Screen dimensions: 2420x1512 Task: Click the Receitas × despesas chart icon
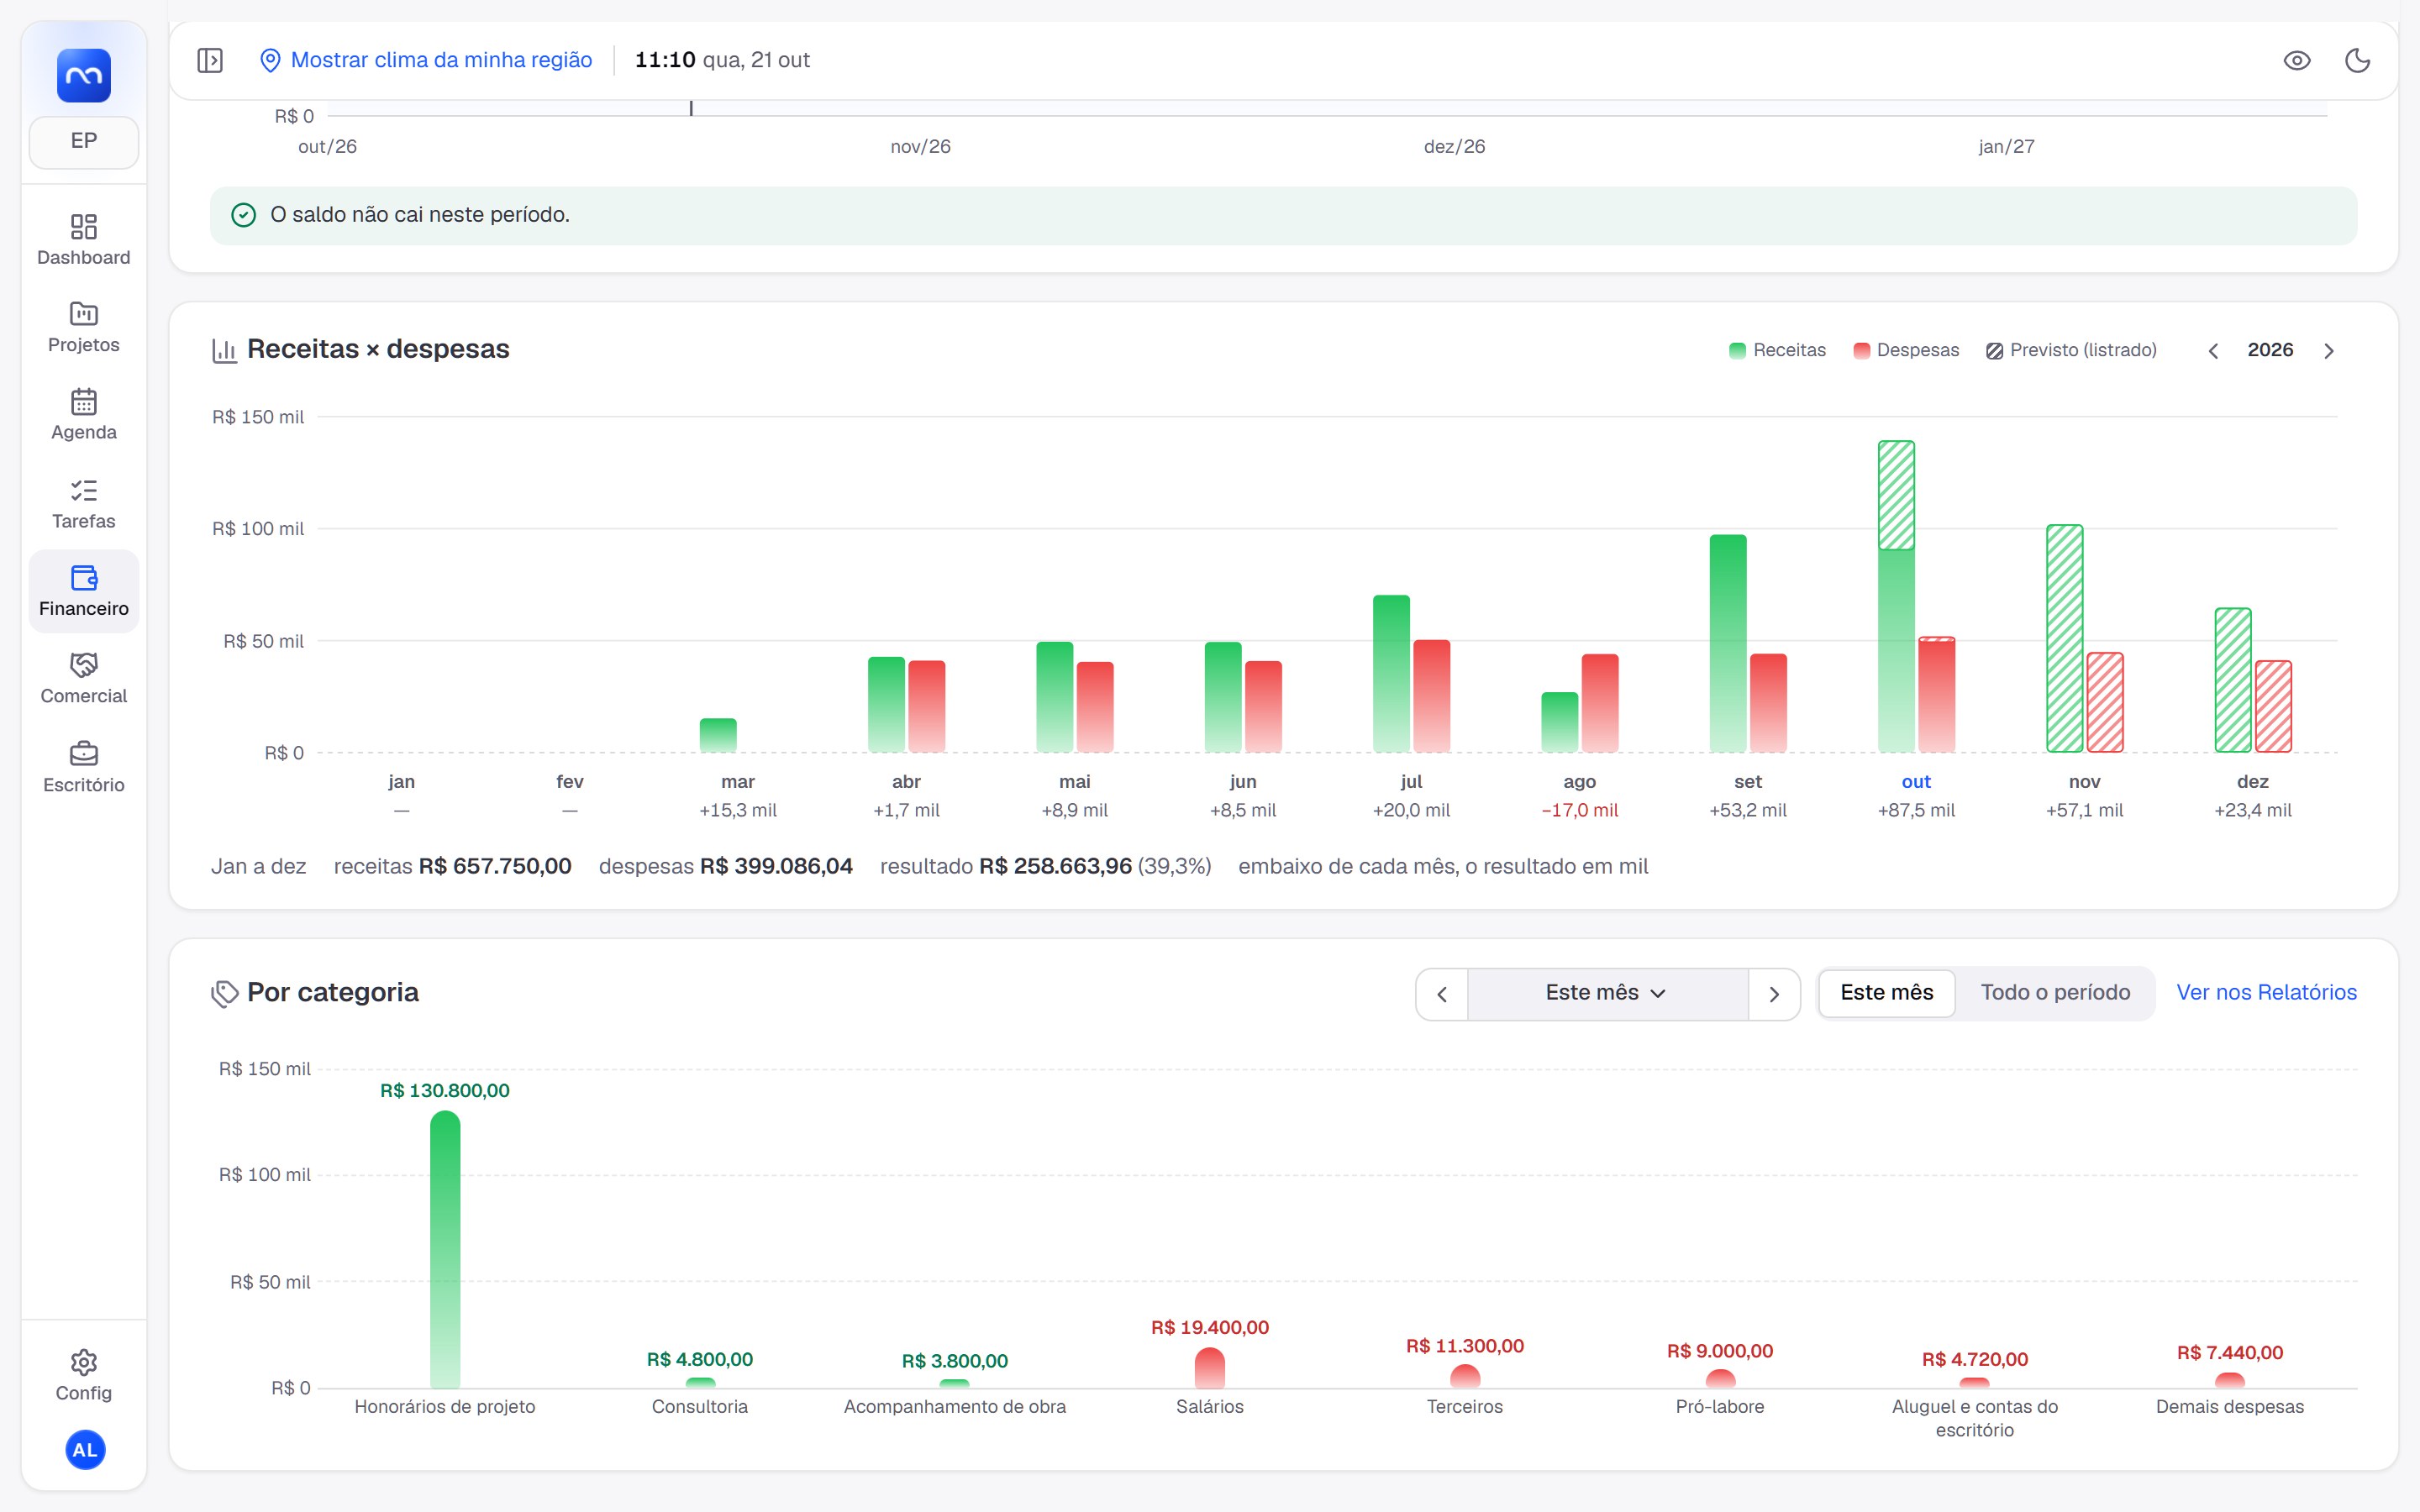(224, 351)
